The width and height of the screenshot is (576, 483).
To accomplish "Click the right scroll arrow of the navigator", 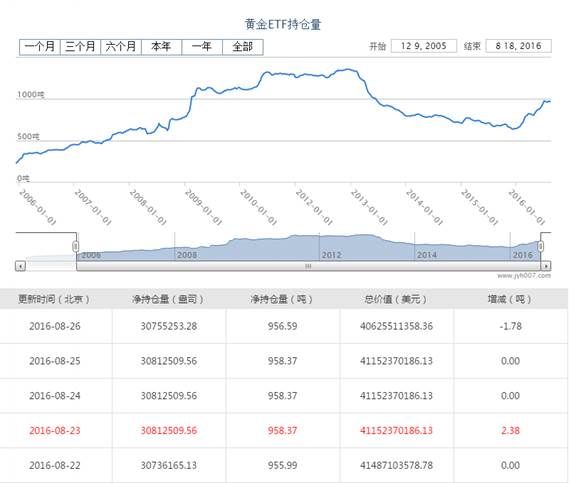I will 546,266.
